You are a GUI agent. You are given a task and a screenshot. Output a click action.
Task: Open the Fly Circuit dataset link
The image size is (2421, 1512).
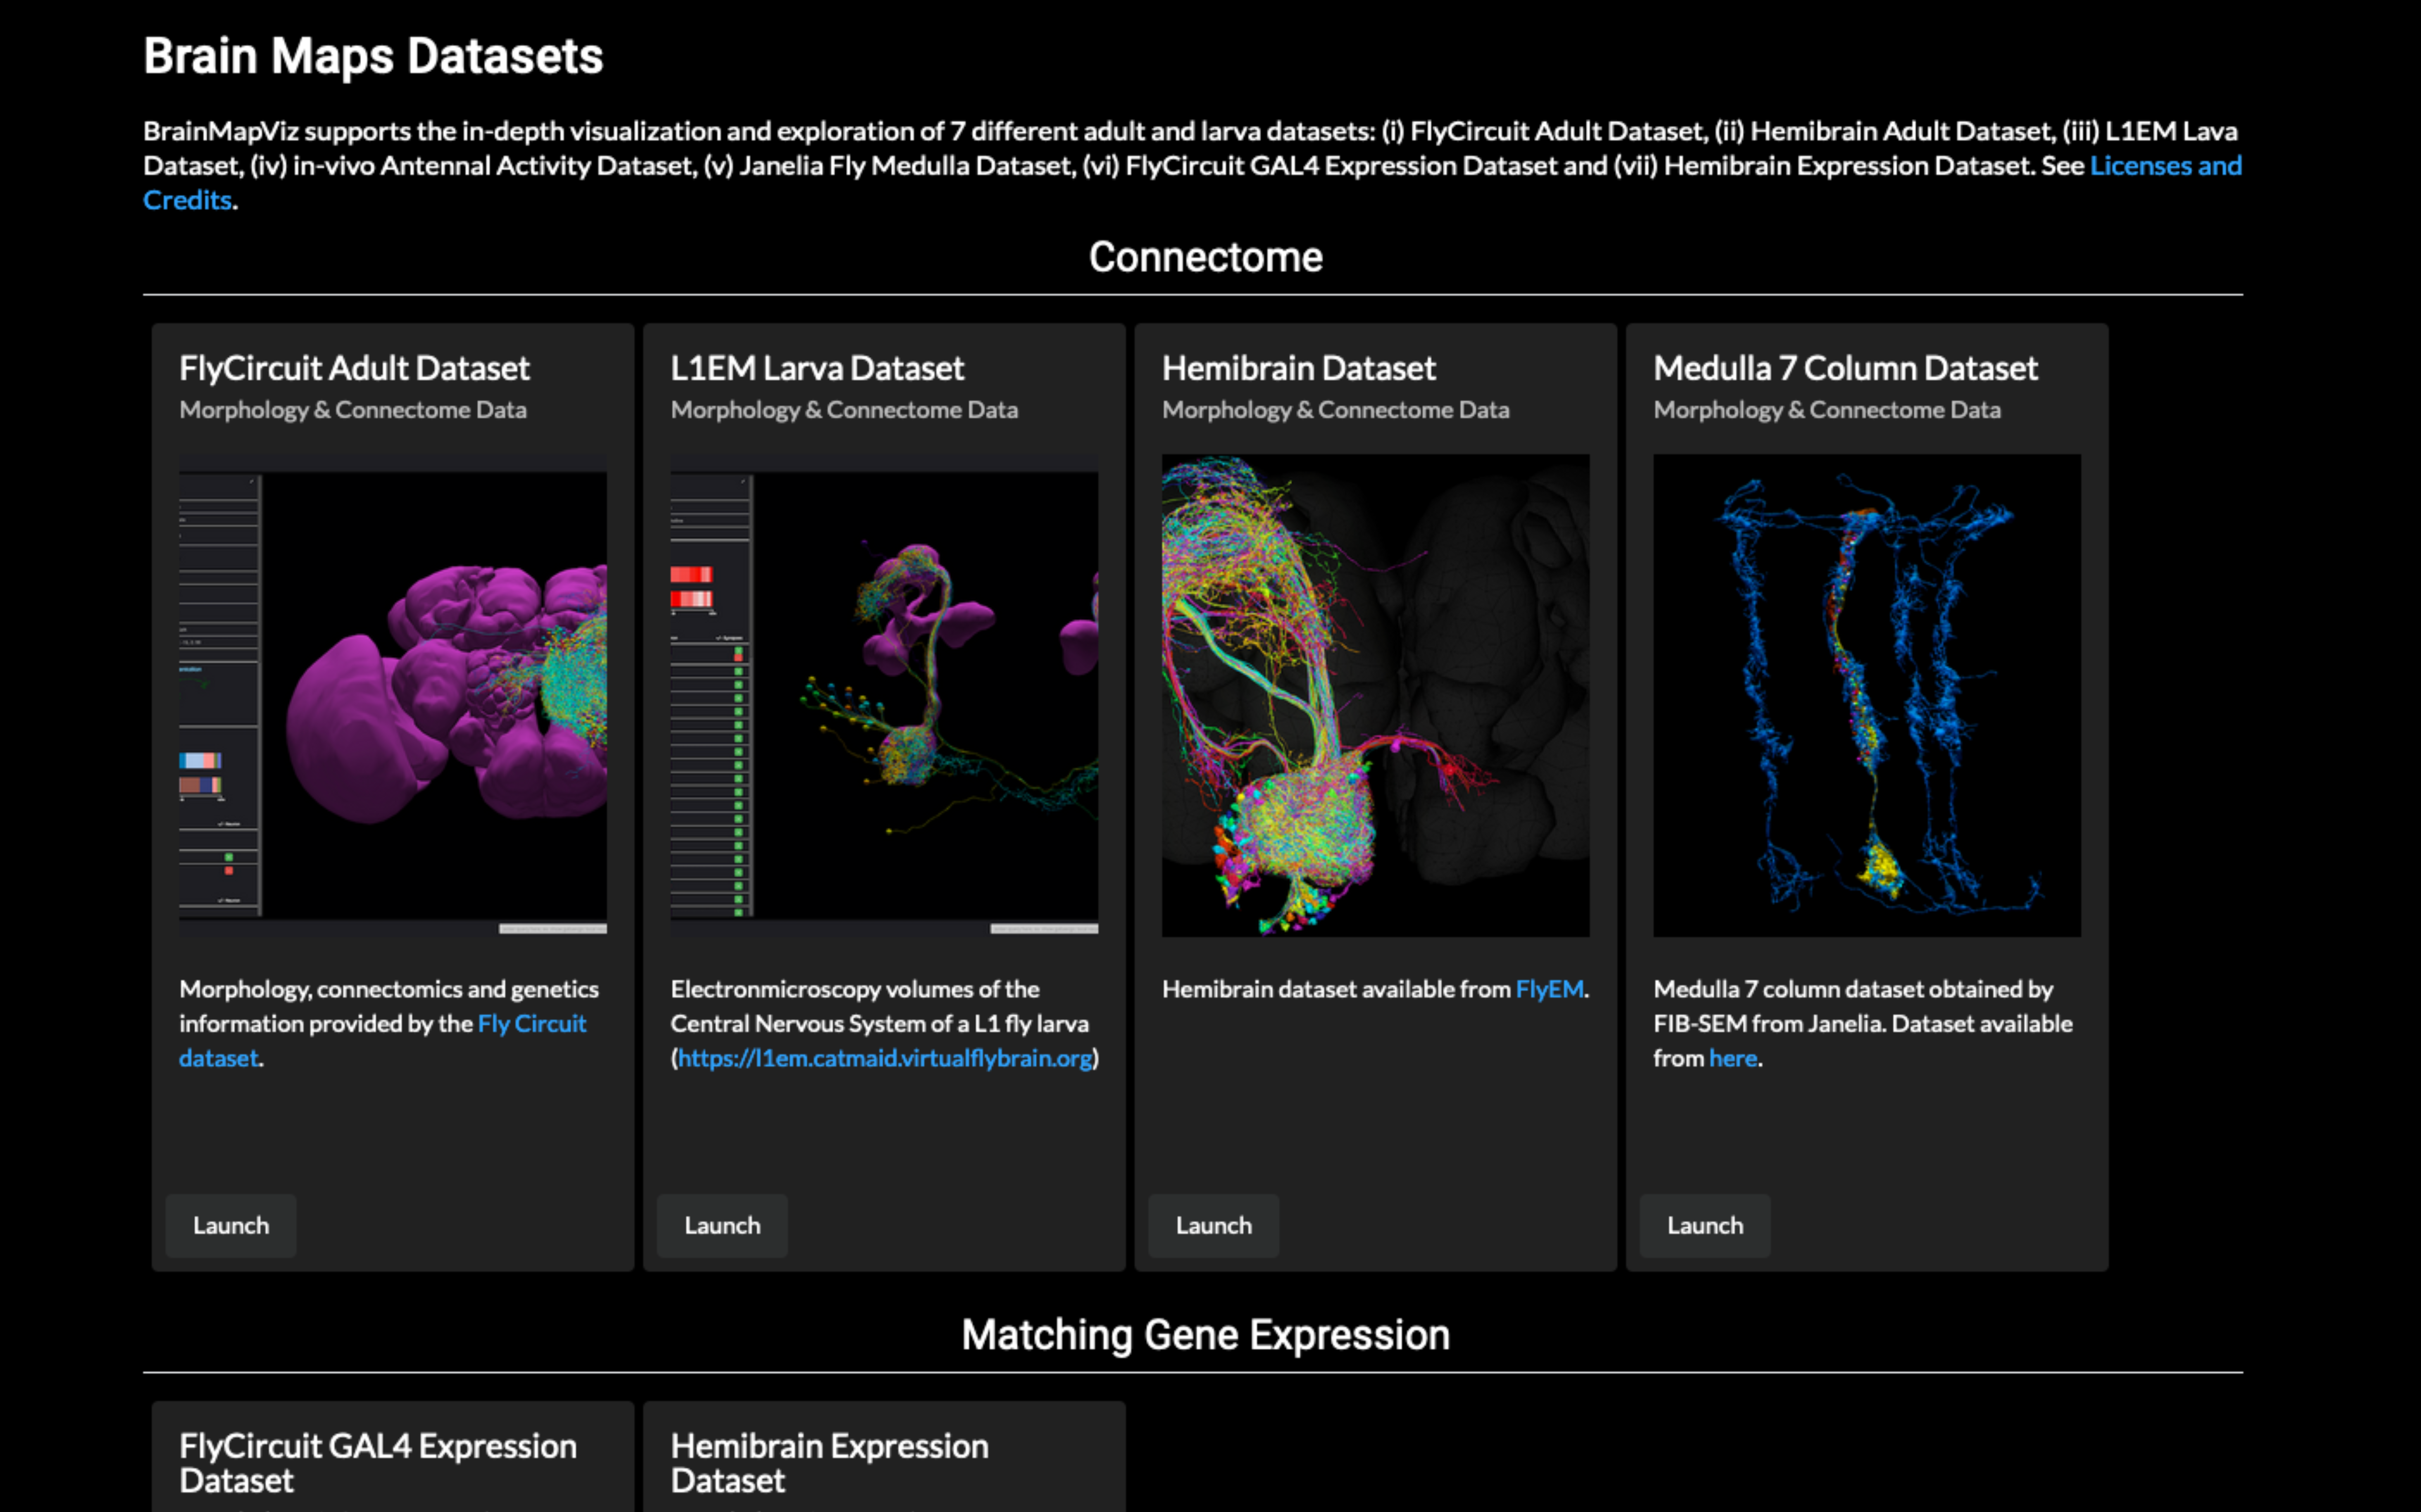click(x=531, y=1024)
